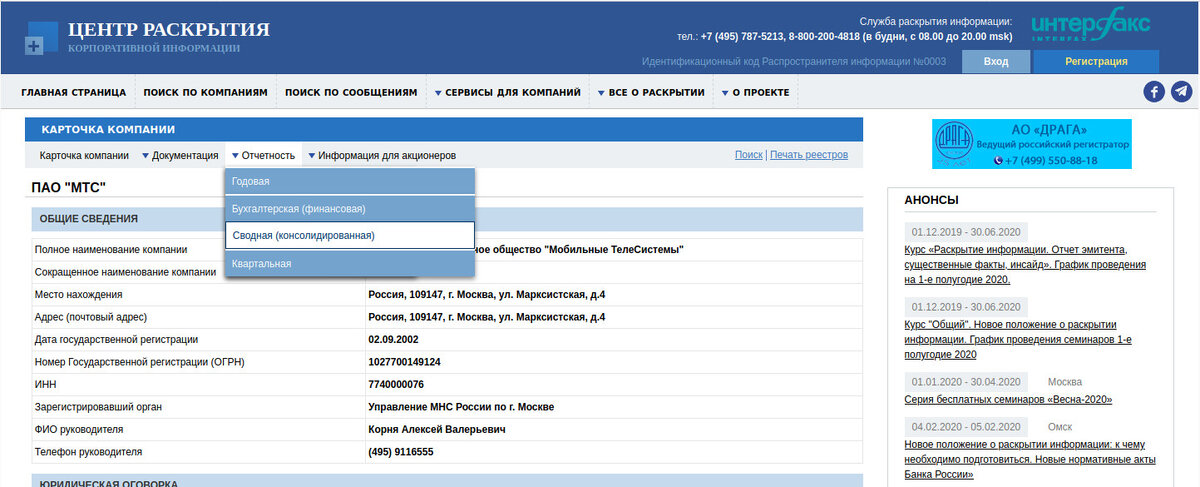
Task: Click the name Корня Алексей Валерьевич
Action: (x=437, y=429)
